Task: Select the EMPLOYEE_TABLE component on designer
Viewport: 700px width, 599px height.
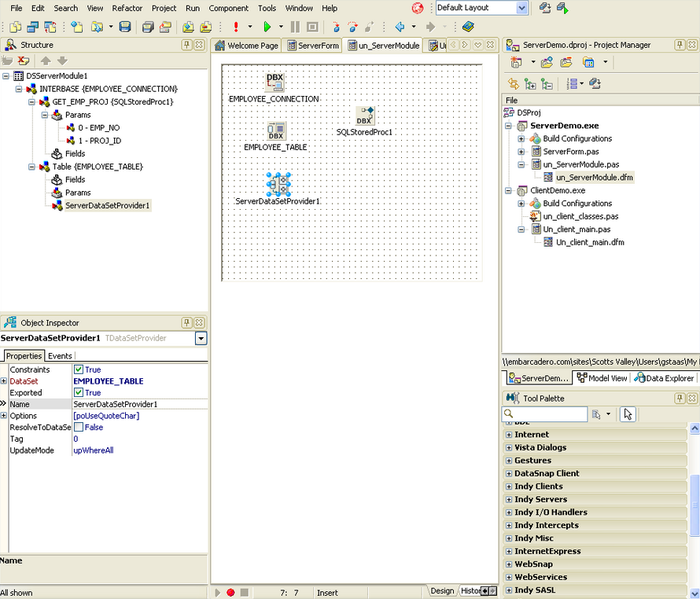Action: point(276,131)
